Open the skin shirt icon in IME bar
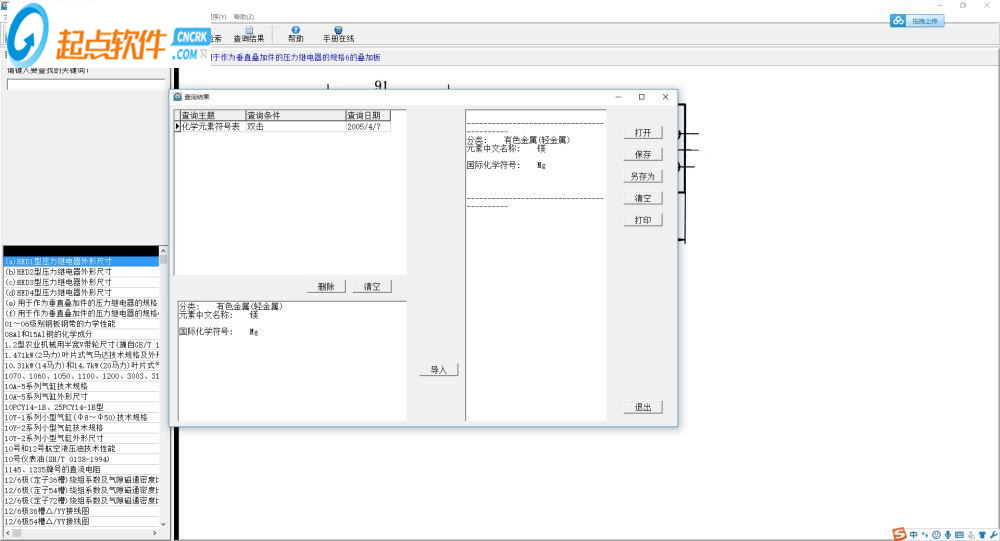 (x=982, y=535)
